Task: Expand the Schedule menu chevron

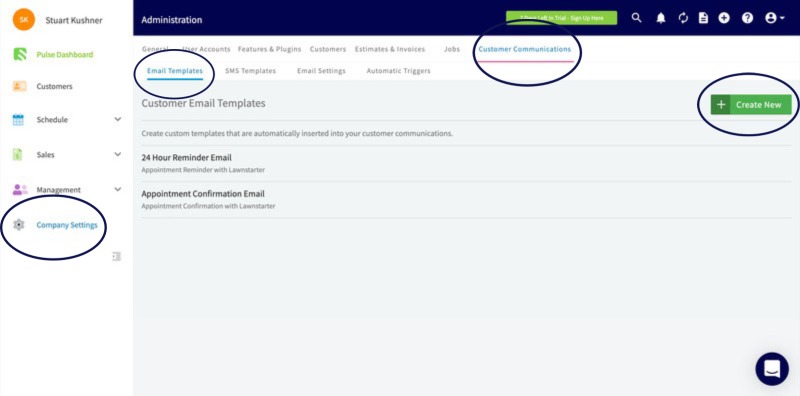Action: coord(118,119)
